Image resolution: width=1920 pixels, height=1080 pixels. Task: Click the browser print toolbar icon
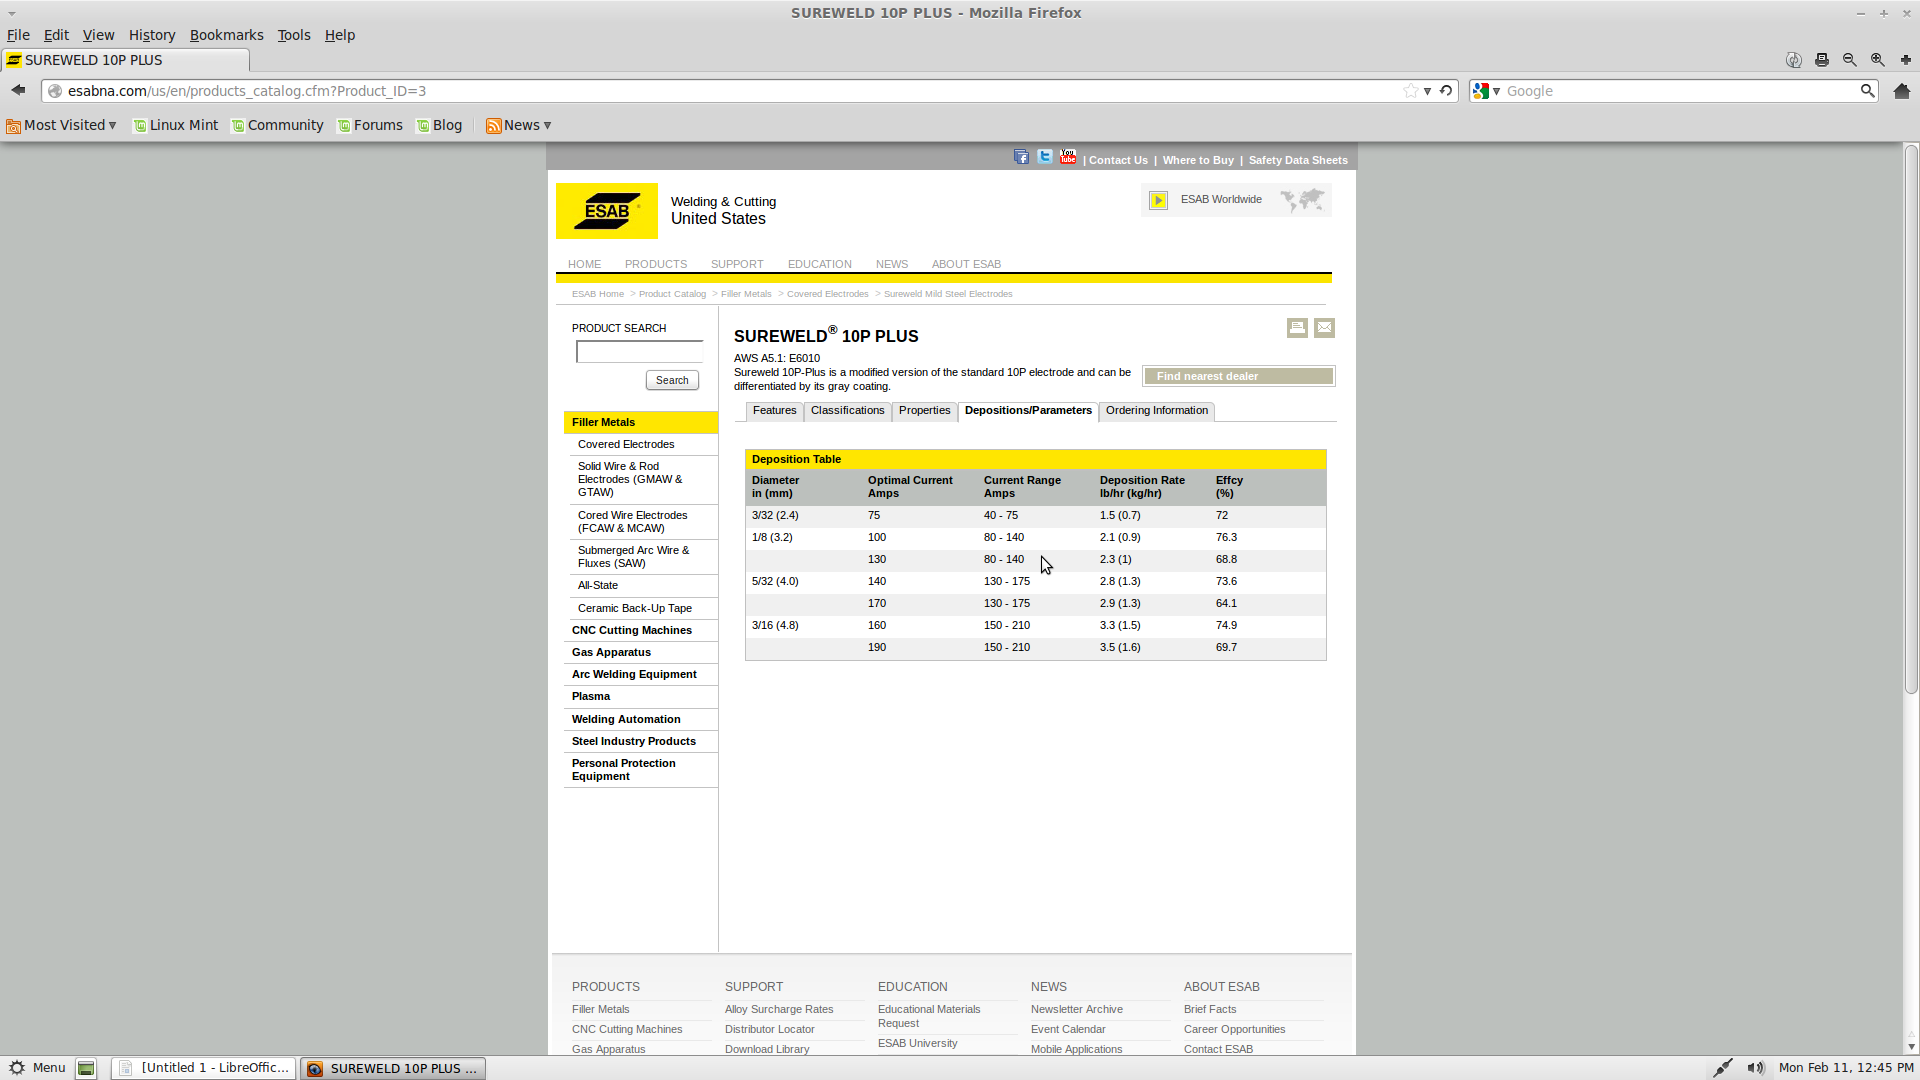[1822, 60]
